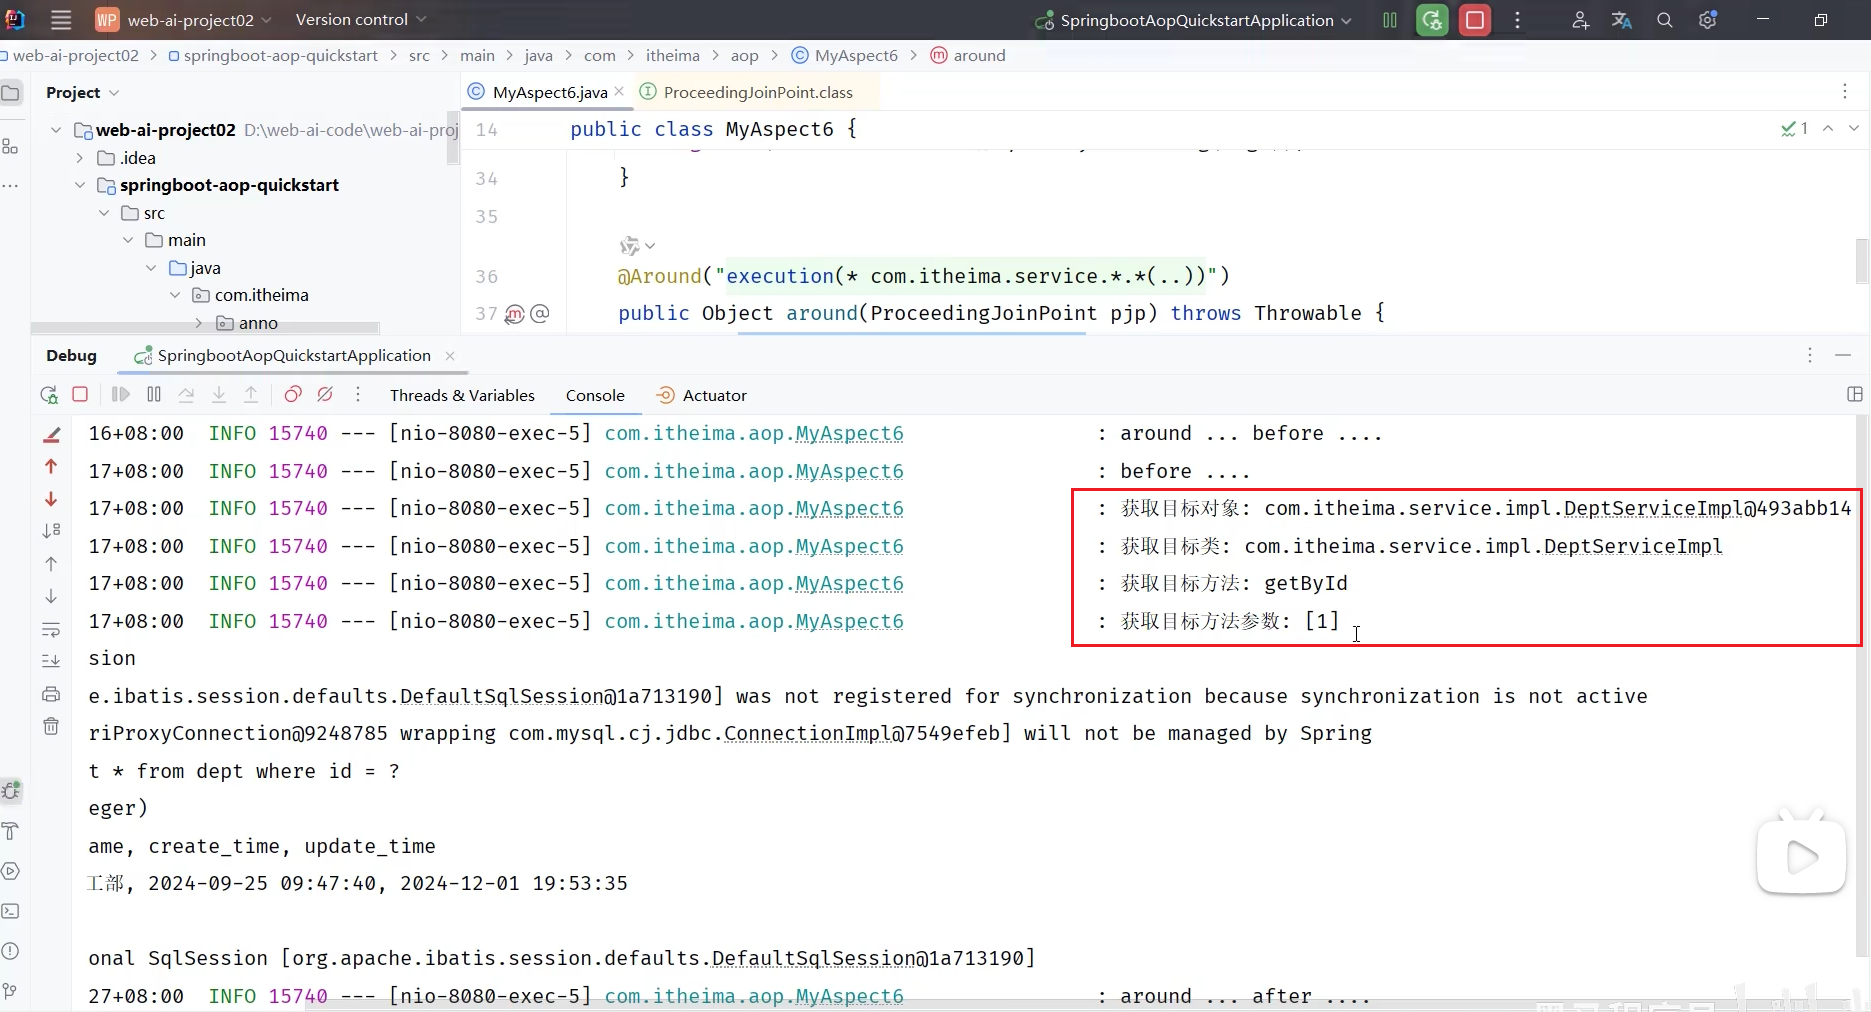Viewport: 1871px width, 1012px height.
Task: Click View Breakpoints icon
Action: tap(293, 395)
